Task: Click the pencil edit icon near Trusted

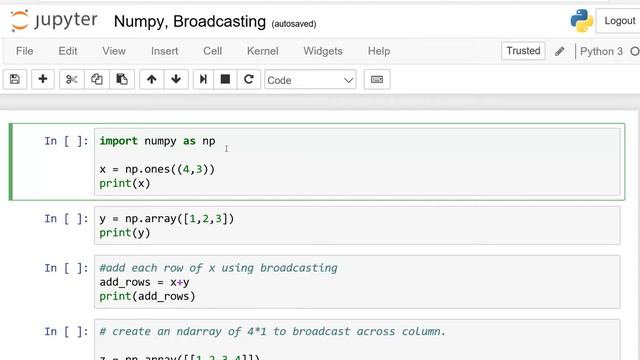Action: pos(560,51)
